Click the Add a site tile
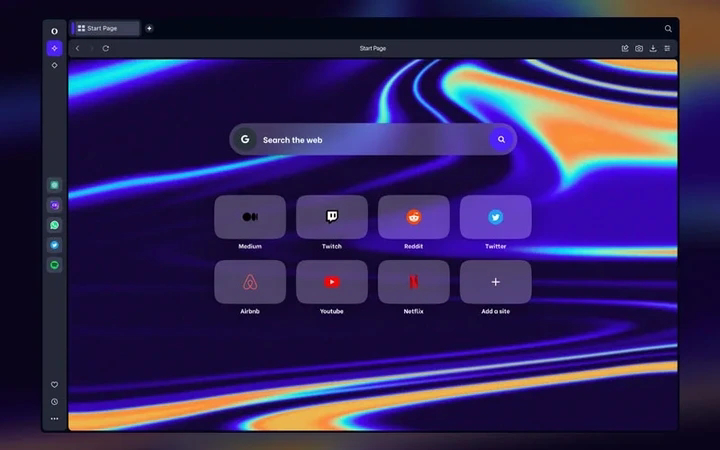Screen dimensions: 720x450 click(495, 282)
